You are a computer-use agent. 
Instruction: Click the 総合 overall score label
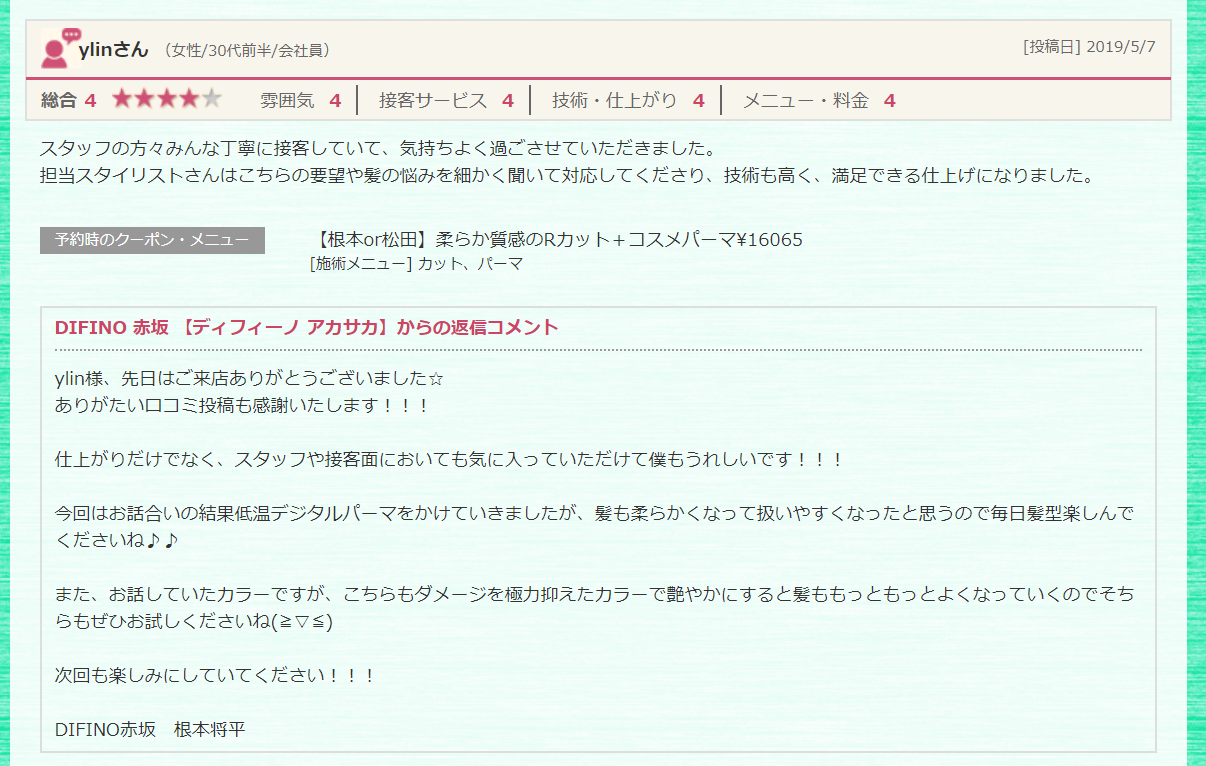pyautogui.click(x=59, y=100)
